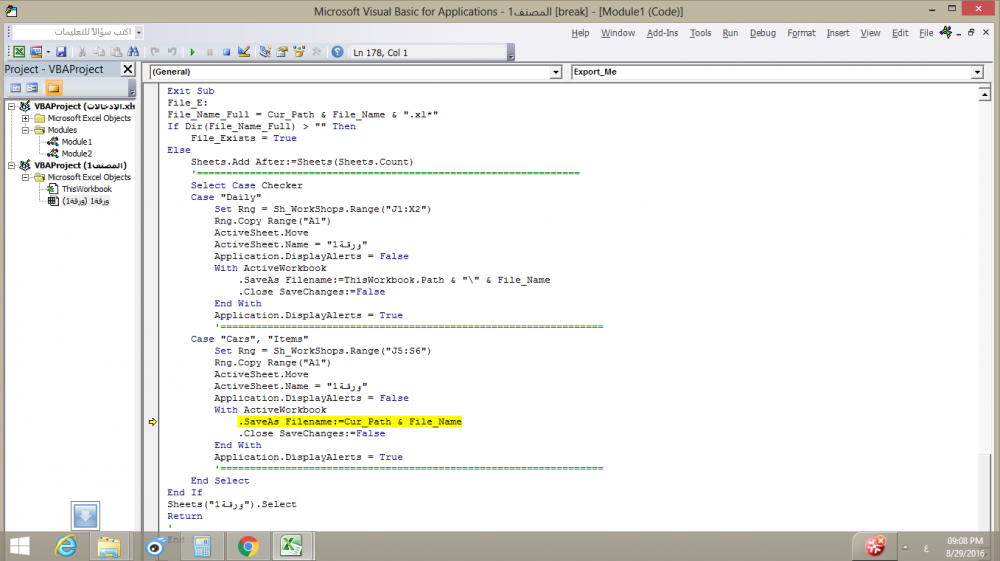Open Object Browser toolbar icon
The image size is (1000, 561).
(x=299, y=52)
